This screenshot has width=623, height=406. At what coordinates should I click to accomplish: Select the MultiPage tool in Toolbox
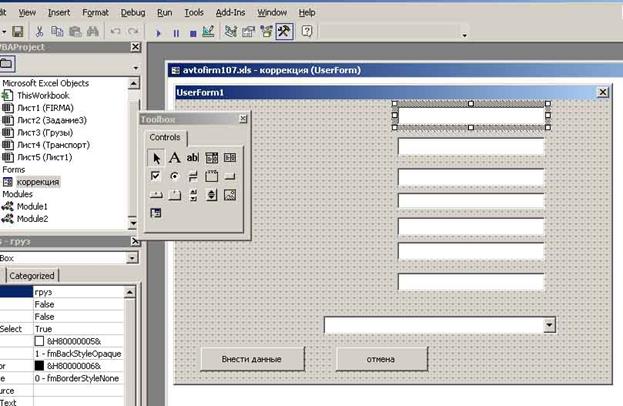(174, 195)
